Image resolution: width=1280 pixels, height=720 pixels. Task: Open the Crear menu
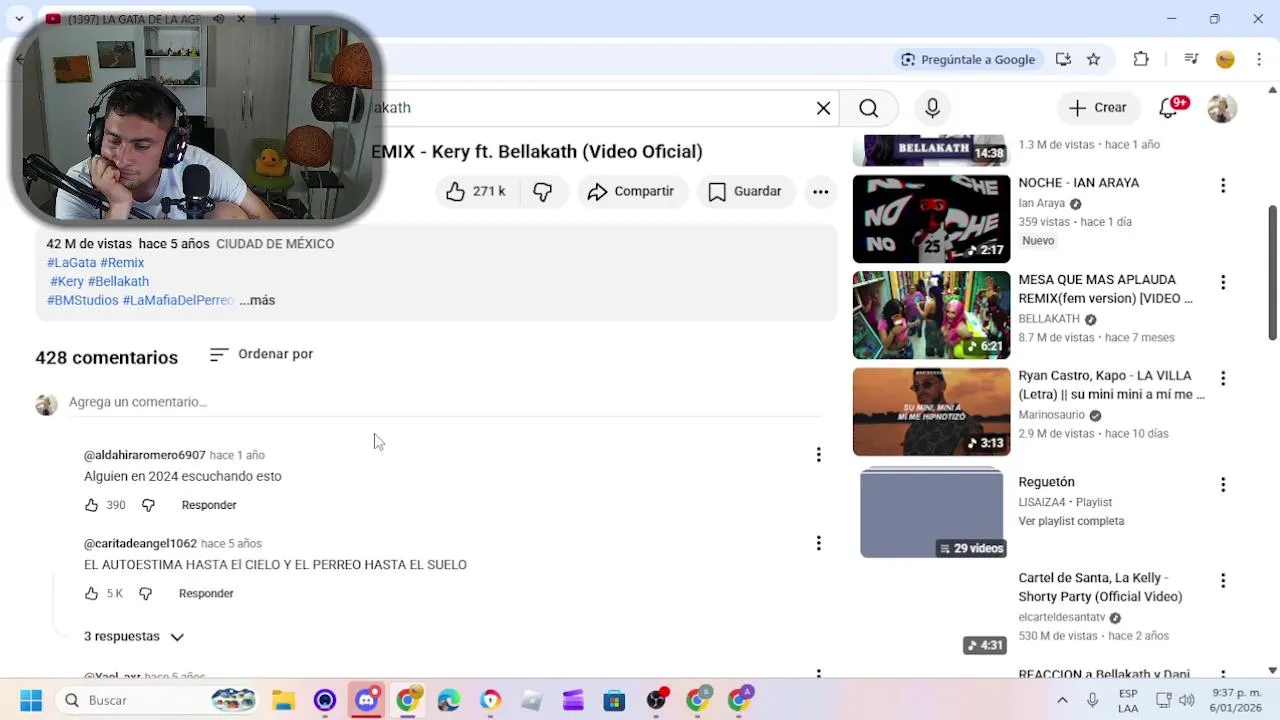pyautogui.click(x=1097, y=108)
